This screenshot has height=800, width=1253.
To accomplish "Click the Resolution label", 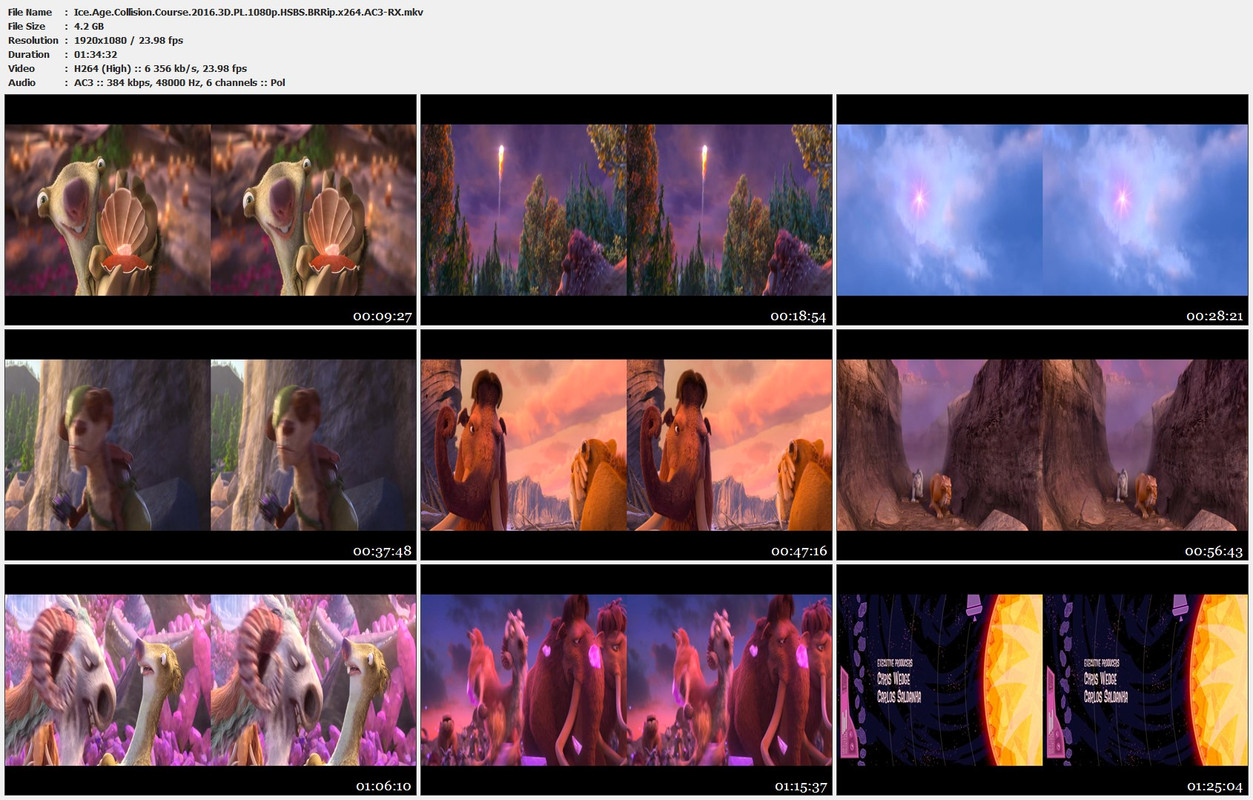I will coord(33,40).
